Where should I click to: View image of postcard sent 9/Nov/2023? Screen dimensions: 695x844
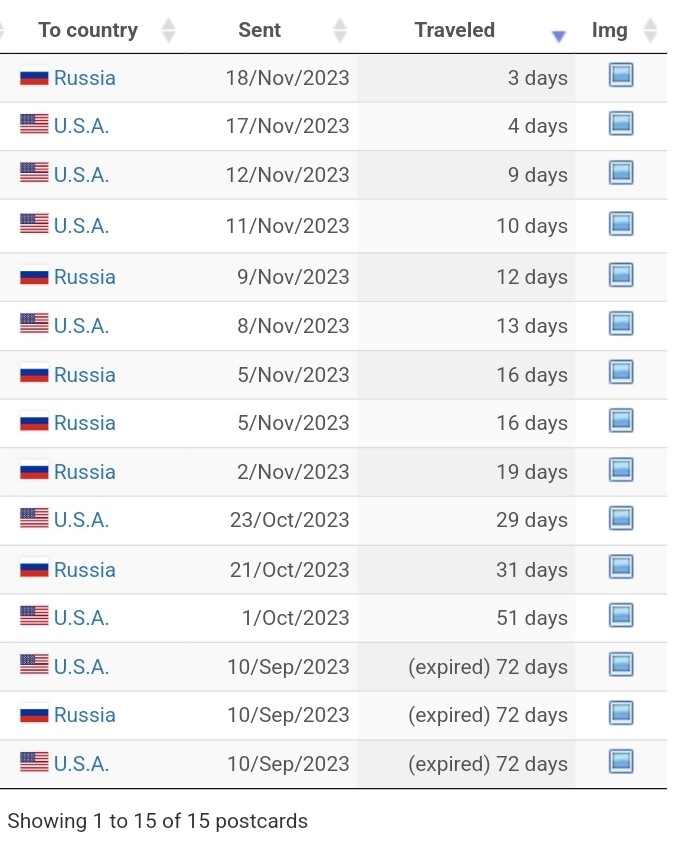(621, 275)
